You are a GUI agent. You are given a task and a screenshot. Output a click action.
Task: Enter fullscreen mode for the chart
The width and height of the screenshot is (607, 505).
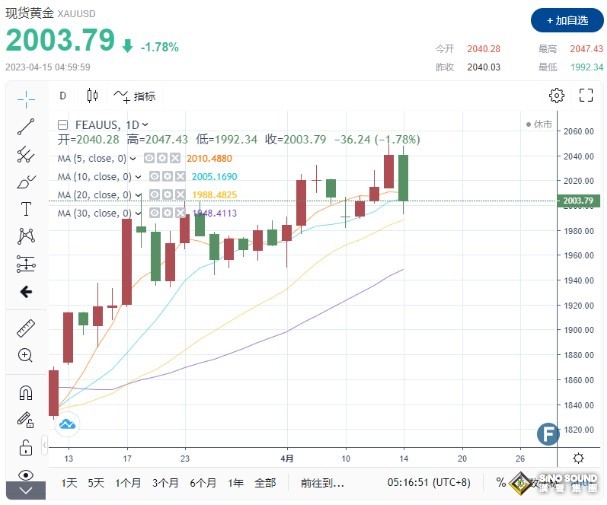(586, 96)
